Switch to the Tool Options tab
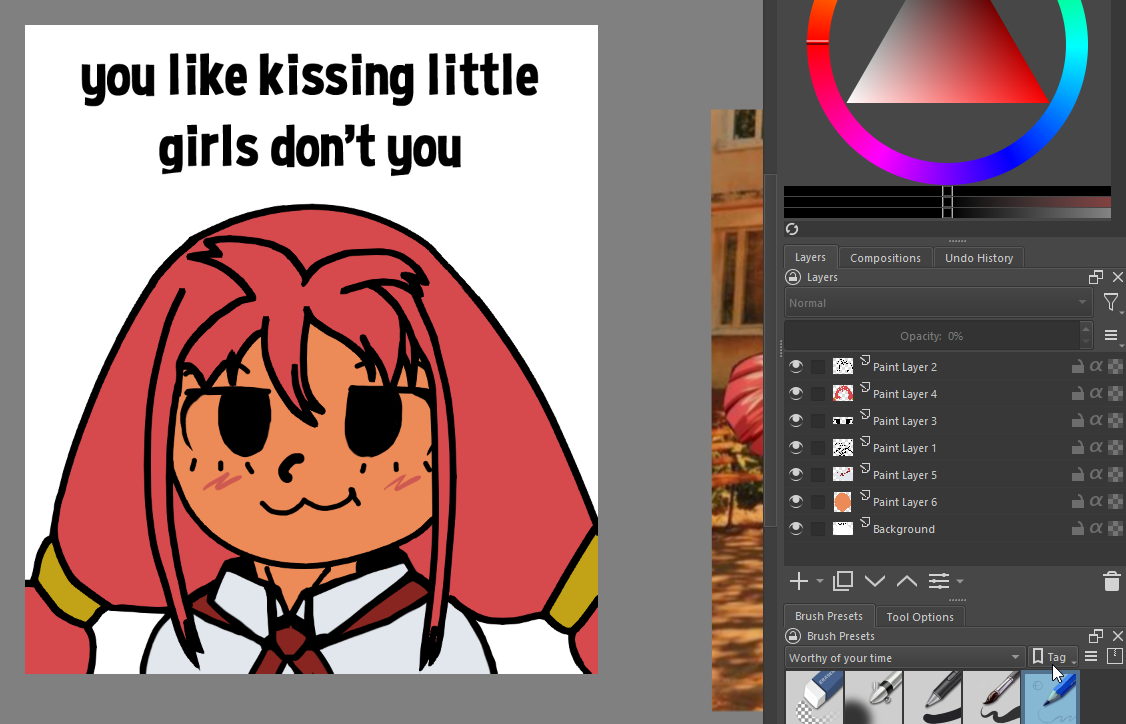The image size is (1126, 724). click(920, 617)
